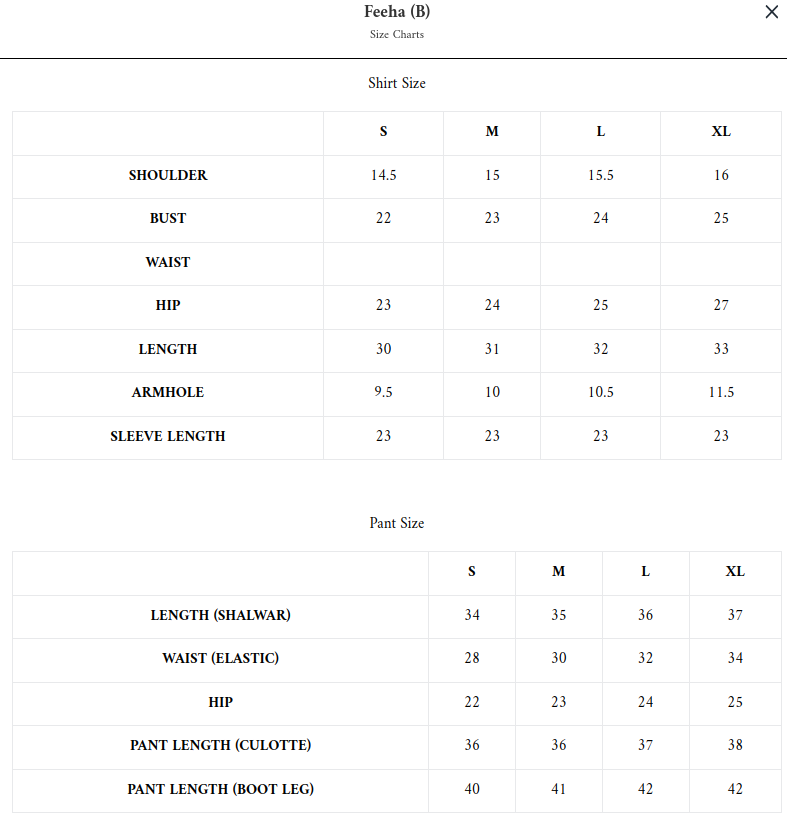Image resolution: width=787 pixels, height=838 pixels.
Task: Click the WAIST (ELASTIC) row label
Action: [x=221, y=659]
